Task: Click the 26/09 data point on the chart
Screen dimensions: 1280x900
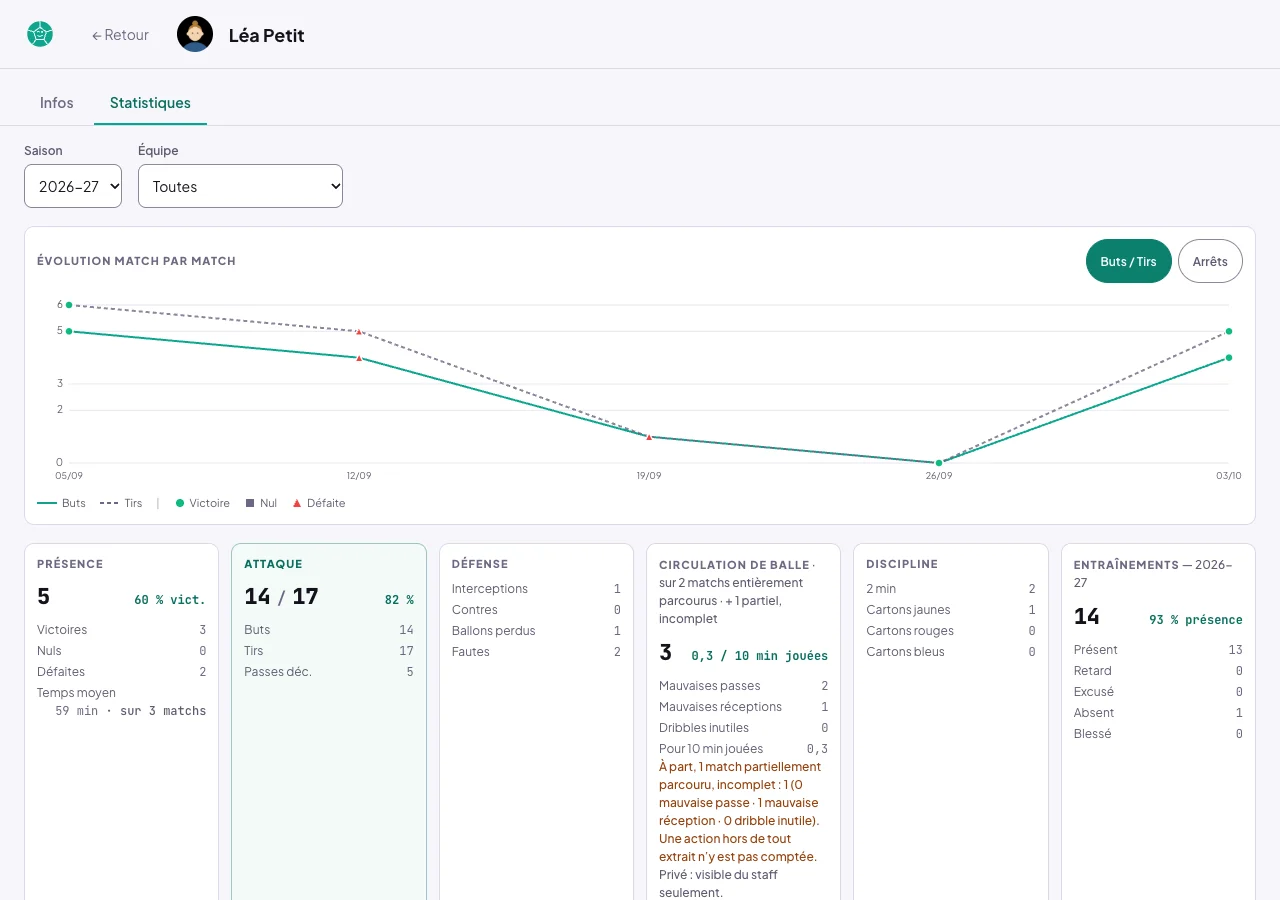Action: (x=939, y=463)
